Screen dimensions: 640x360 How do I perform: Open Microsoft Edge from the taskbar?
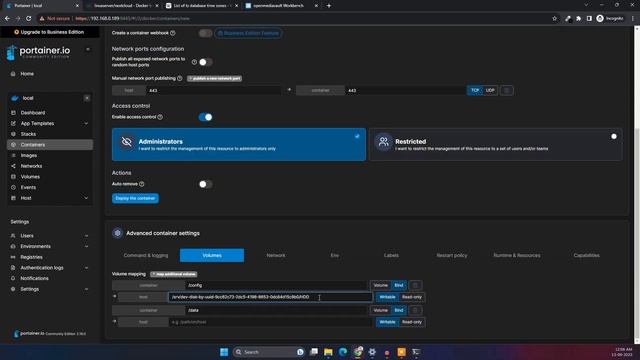[343, 352]
